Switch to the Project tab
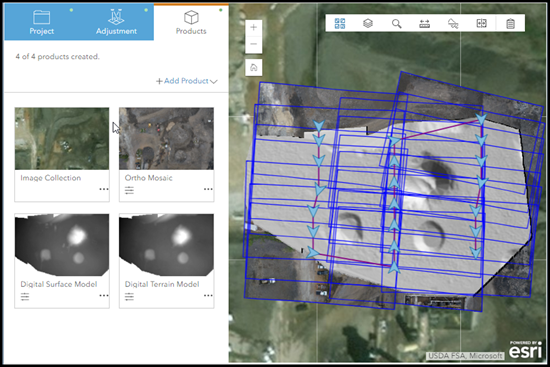Screen dimensions: 550x367 coord(41,22)
